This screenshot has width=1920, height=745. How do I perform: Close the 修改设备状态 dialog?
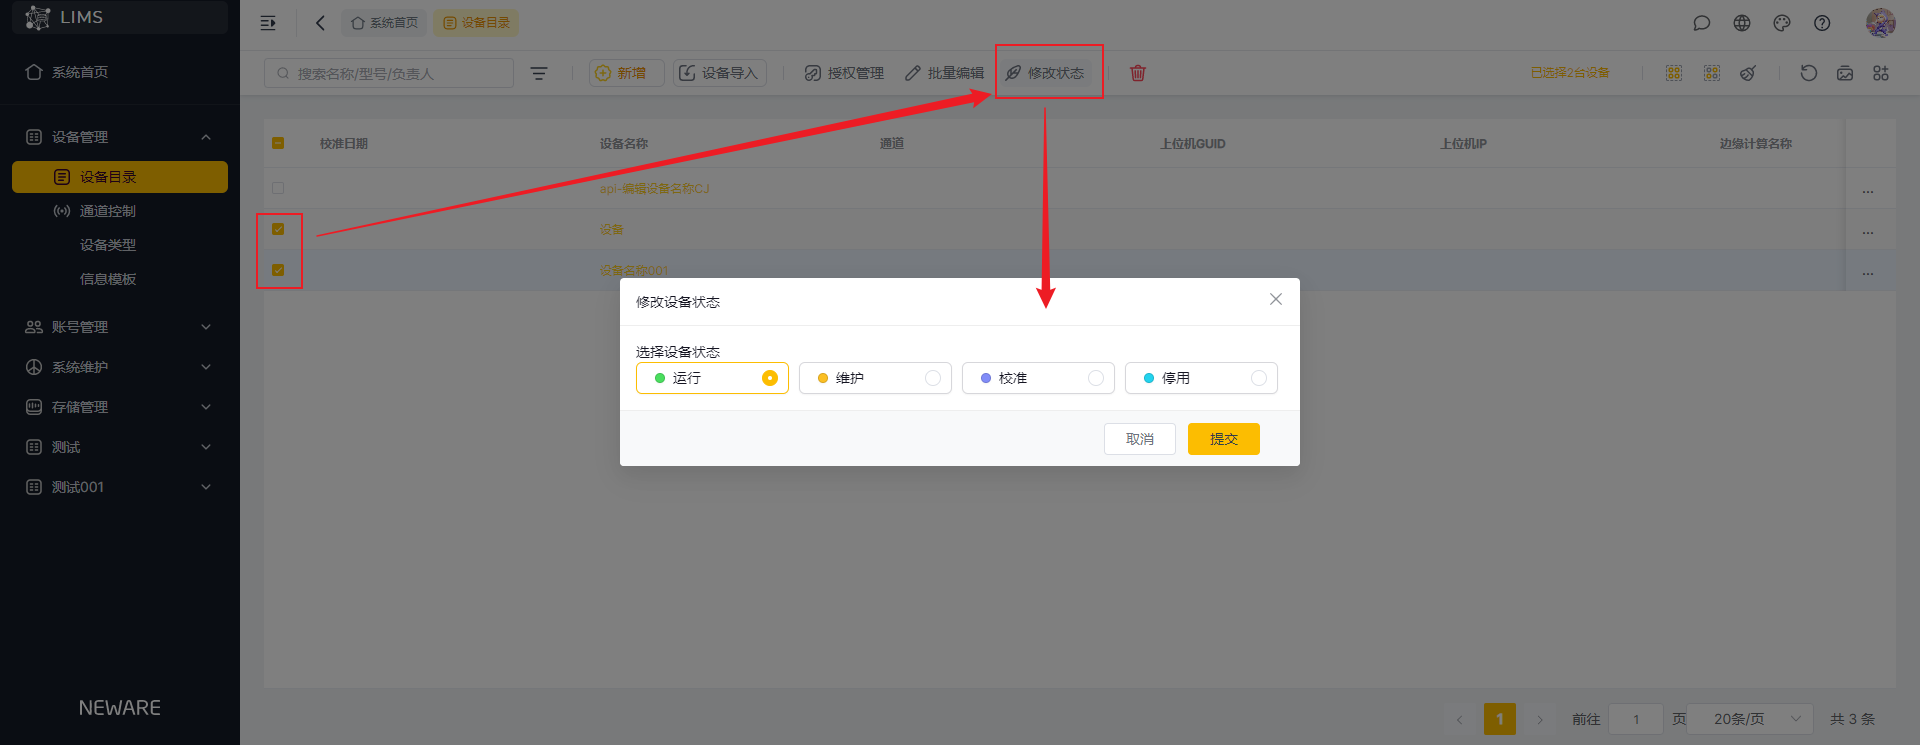click(1276, 299)
